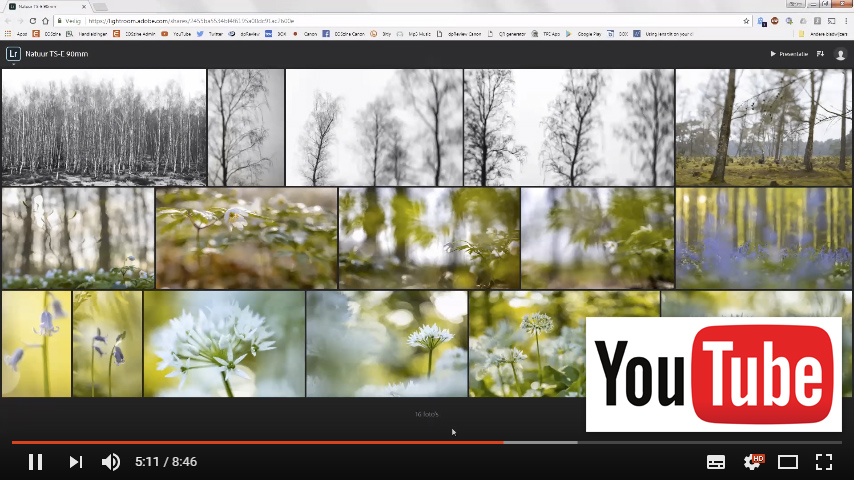This screenshot has height=480, width=854.
Task: Bookmark page with the star icon
Action: (x=746, y=20)
